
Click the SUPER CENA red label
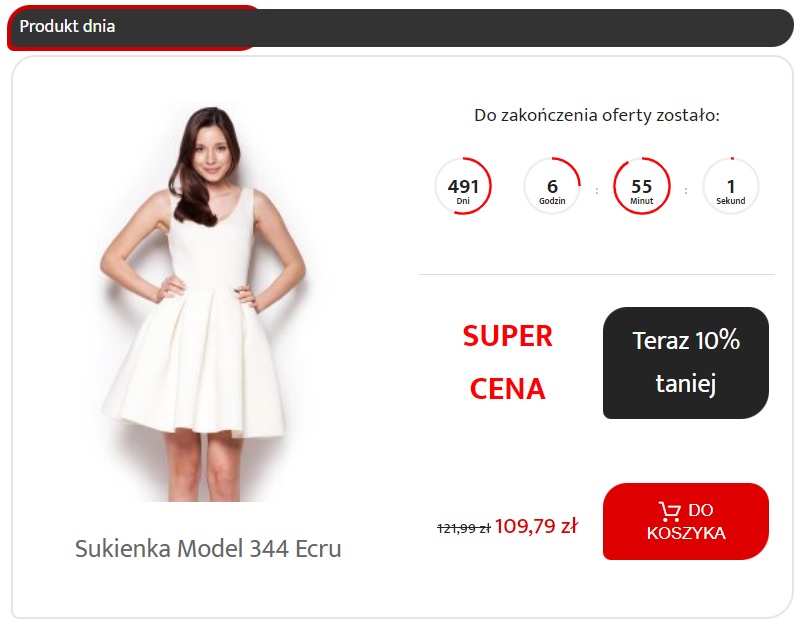coord(507,363)
